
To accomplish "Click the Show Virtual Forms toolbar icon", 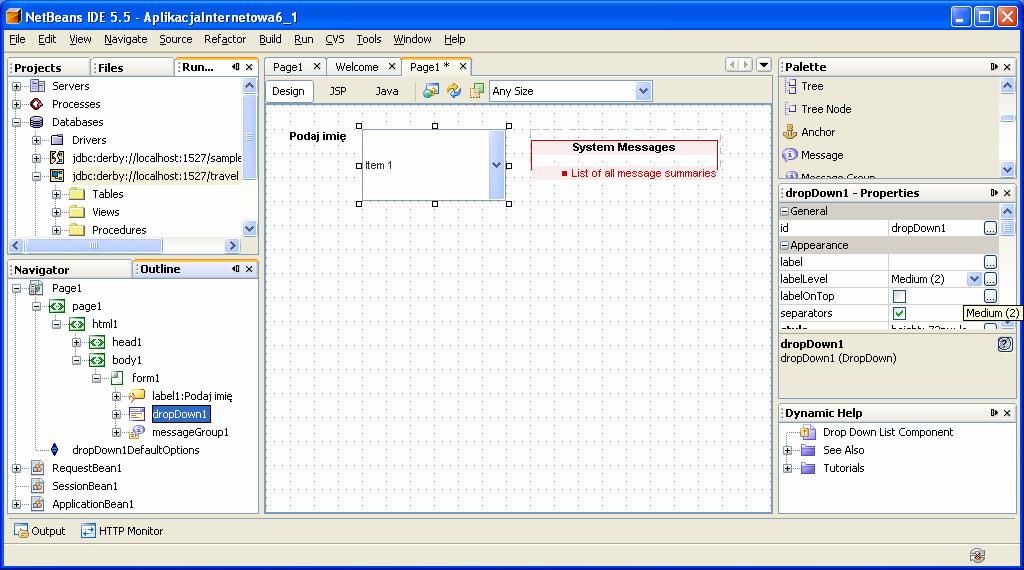I will point(477,91).
